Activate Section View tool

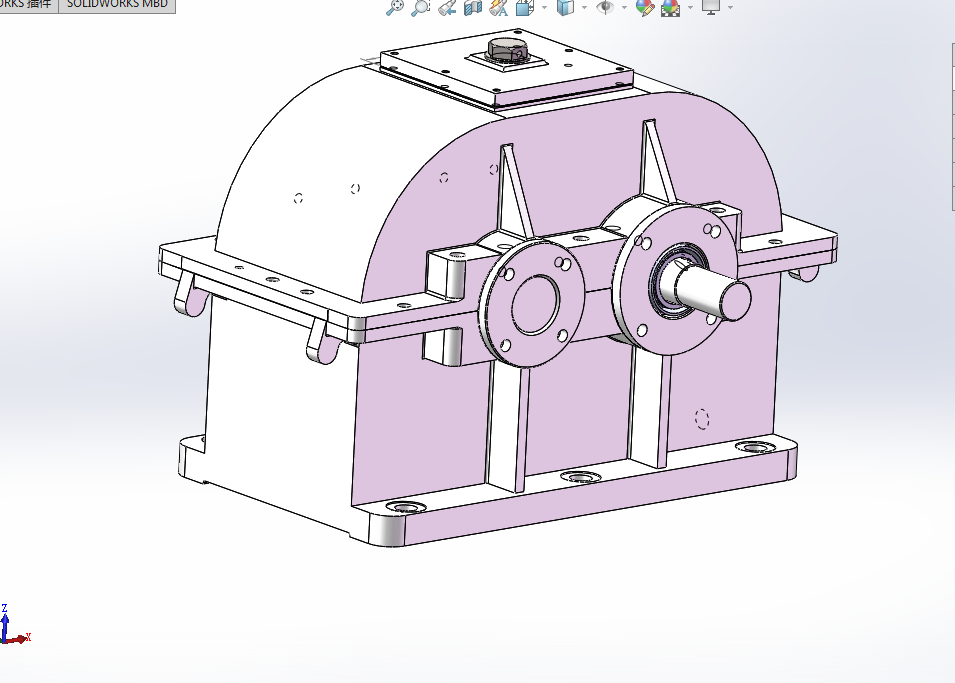tap(473, 7)
